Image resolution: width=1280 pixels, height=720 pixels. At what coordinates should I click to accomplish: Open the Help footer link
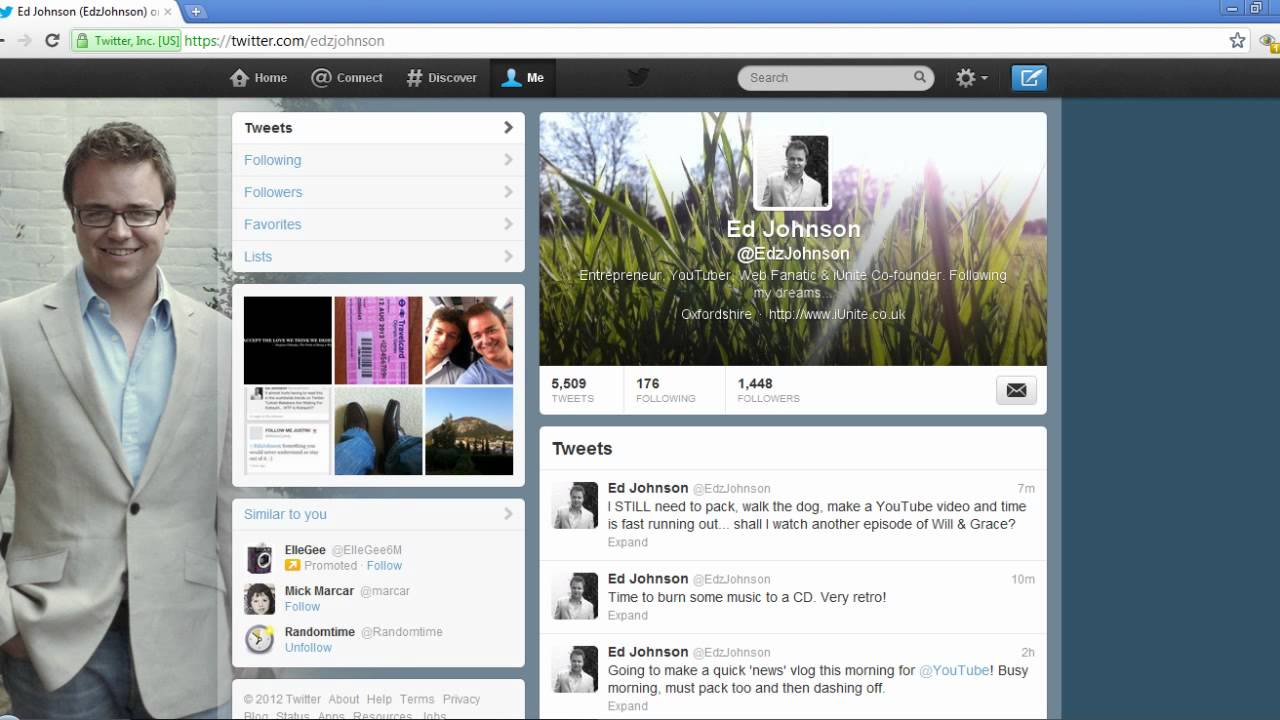click(x=379, y=699)
